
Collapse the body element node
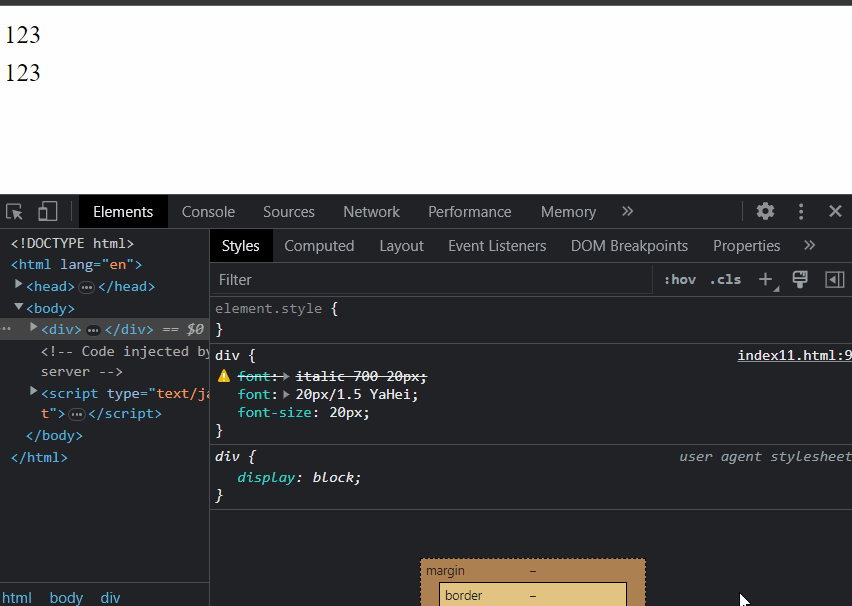click(x=18, y=307)
